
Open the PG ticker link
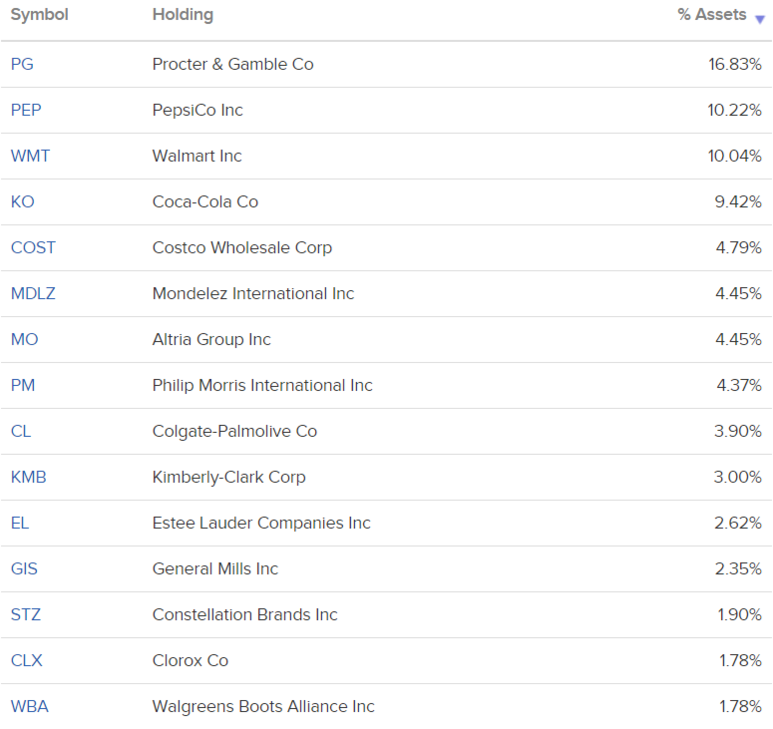click(x=22, y=64)
